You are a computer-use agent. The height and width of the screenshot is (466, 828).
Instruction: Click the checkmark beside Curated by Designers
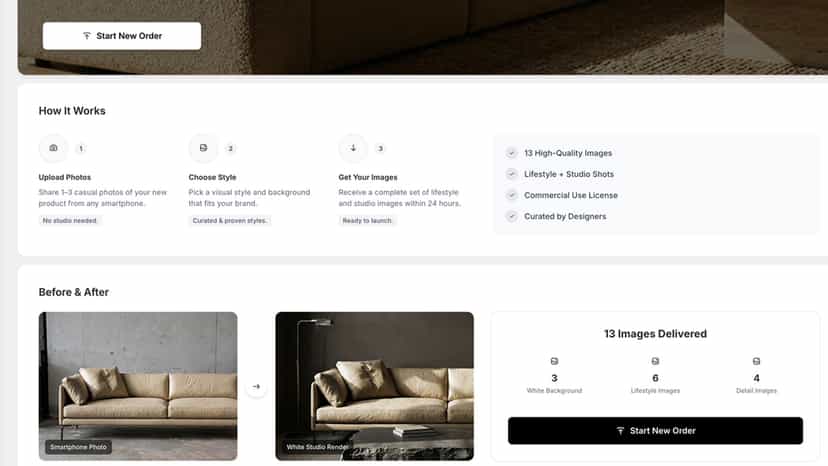(x=511, y=216)
